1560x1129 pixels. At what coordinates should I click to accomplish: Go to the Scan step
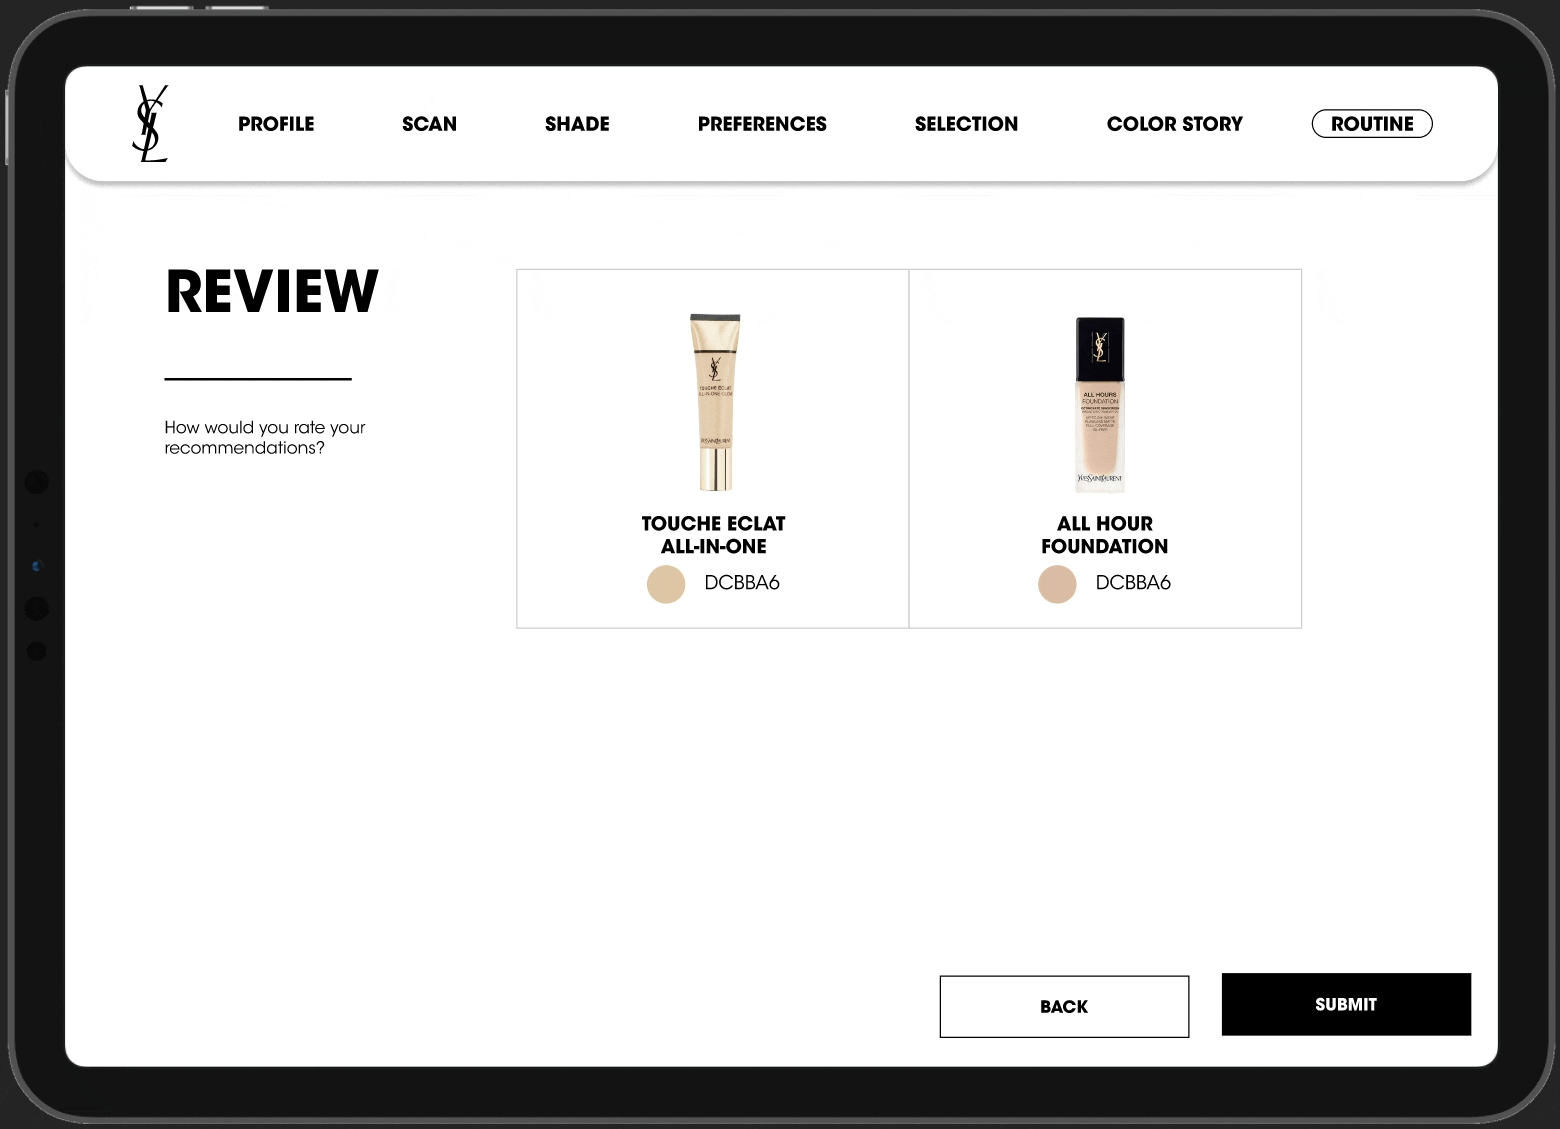coord(429,124)
